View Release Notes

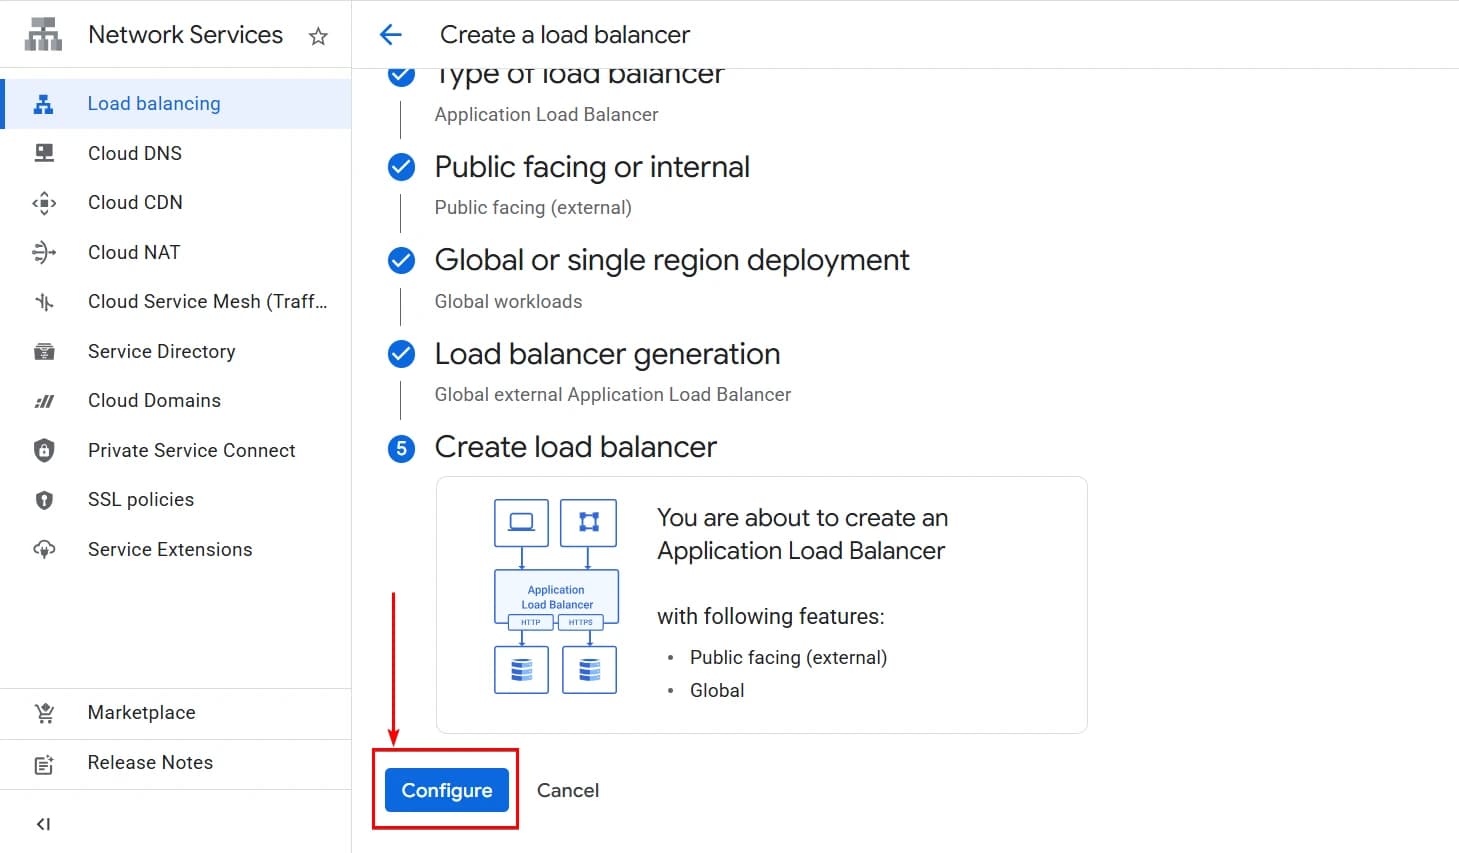150,762
